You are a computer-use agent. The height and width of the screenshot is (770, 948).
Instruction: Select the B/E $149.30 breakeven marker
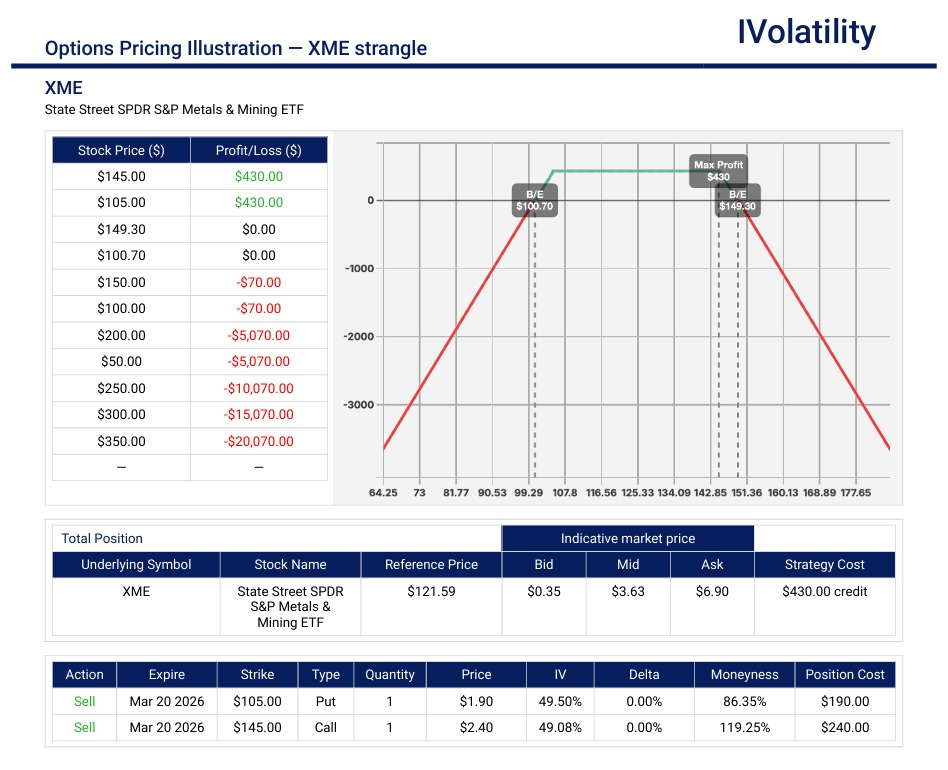click(x=737, y=200)
